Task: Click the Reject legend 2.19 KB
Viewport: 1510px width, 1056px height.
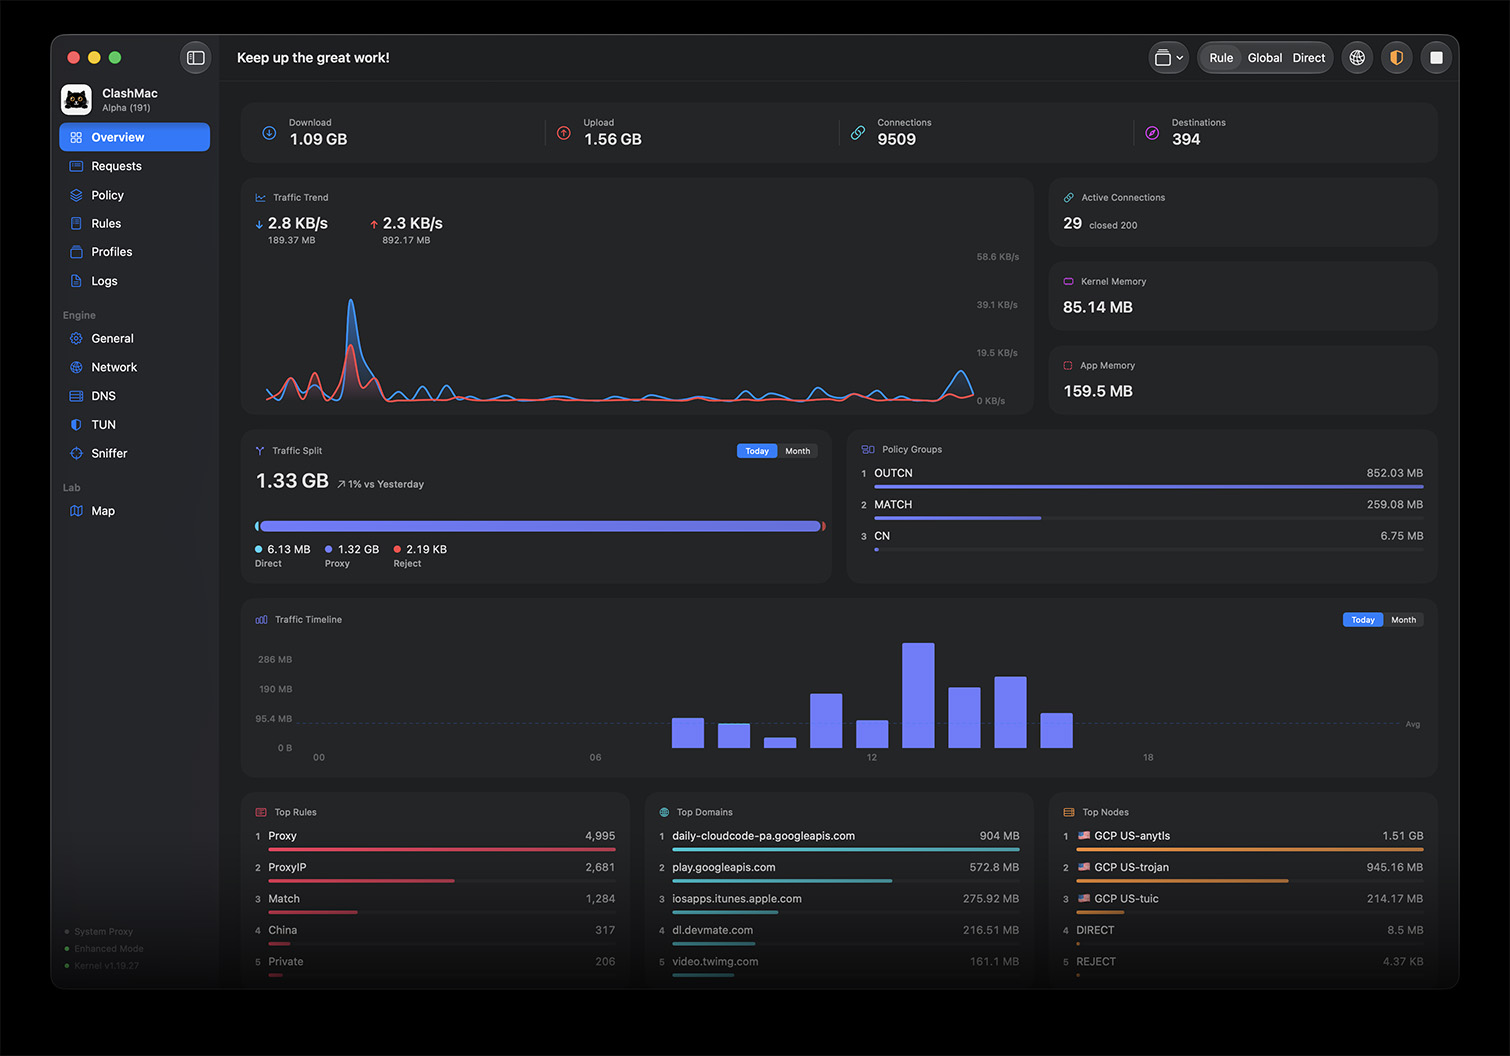Action: coord(420,556)
